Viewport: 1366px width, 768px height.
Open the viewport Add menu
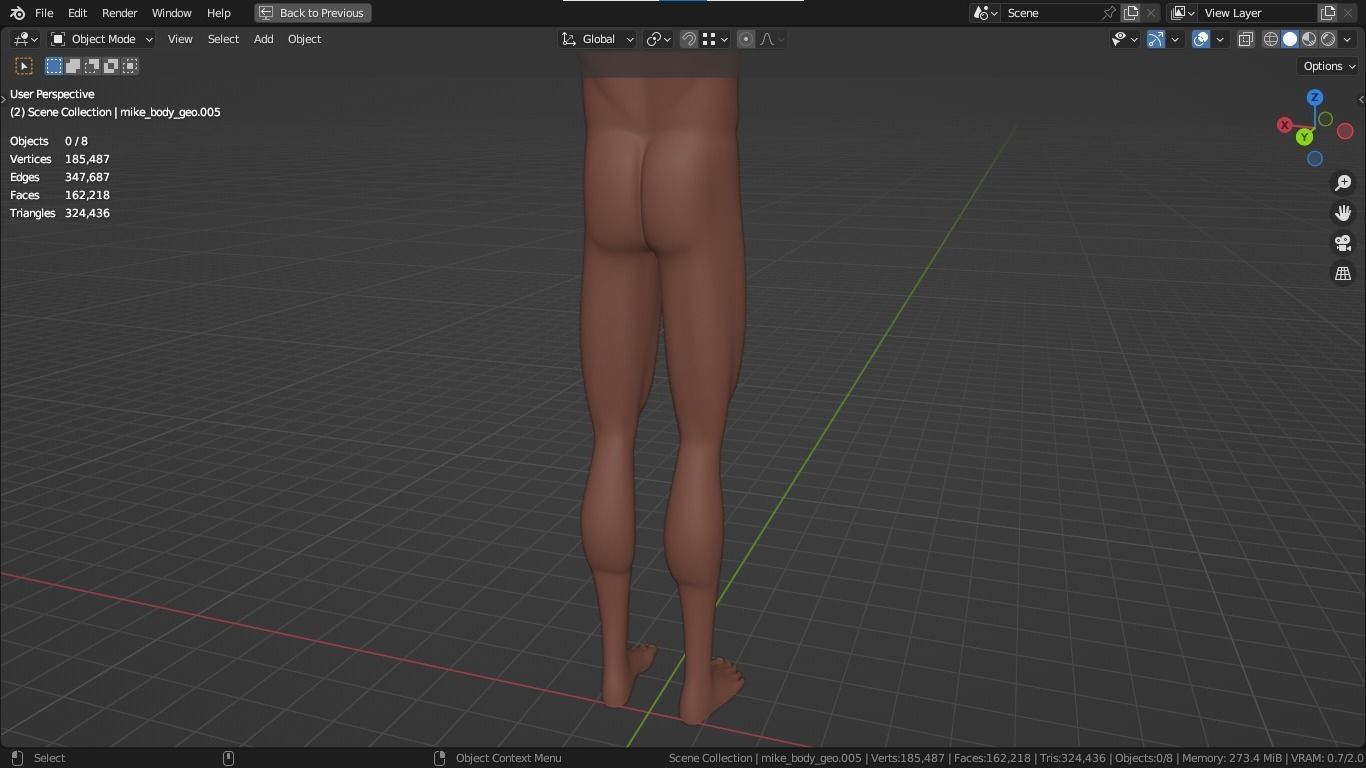[x=263, y=39]
